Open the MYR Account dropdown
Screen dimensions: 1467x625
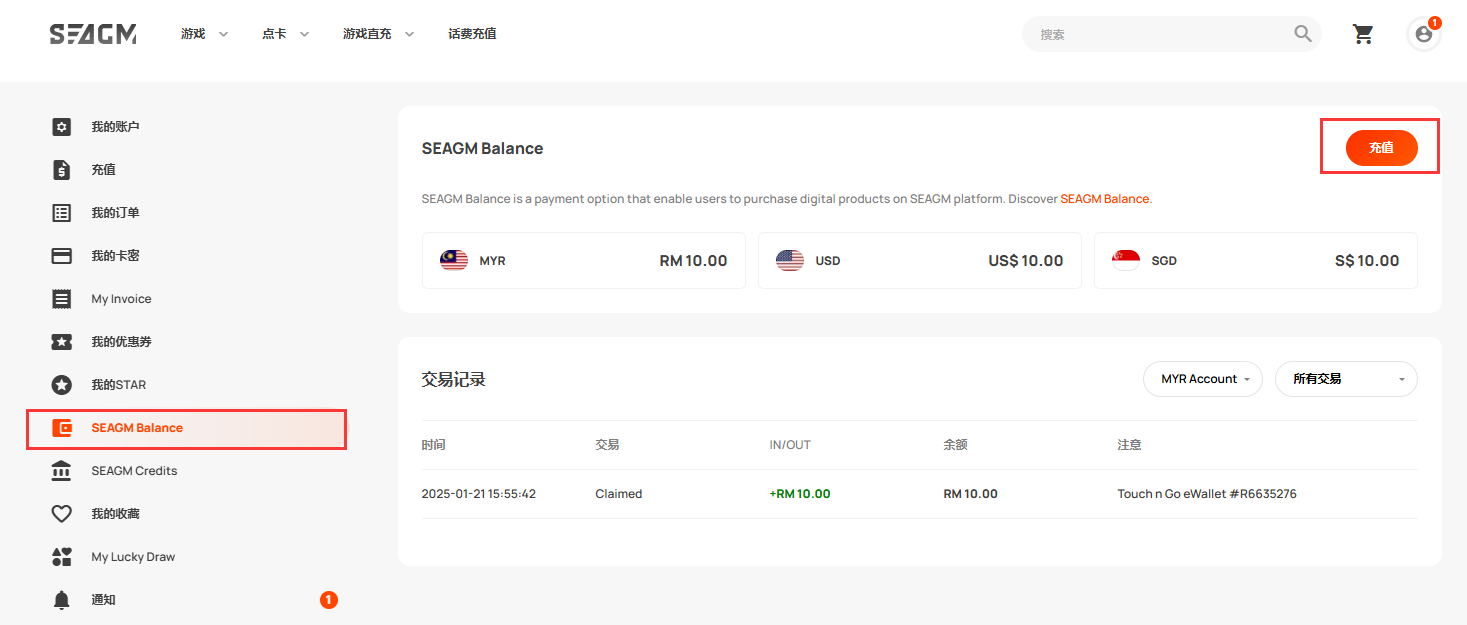tap(1203, 379)
